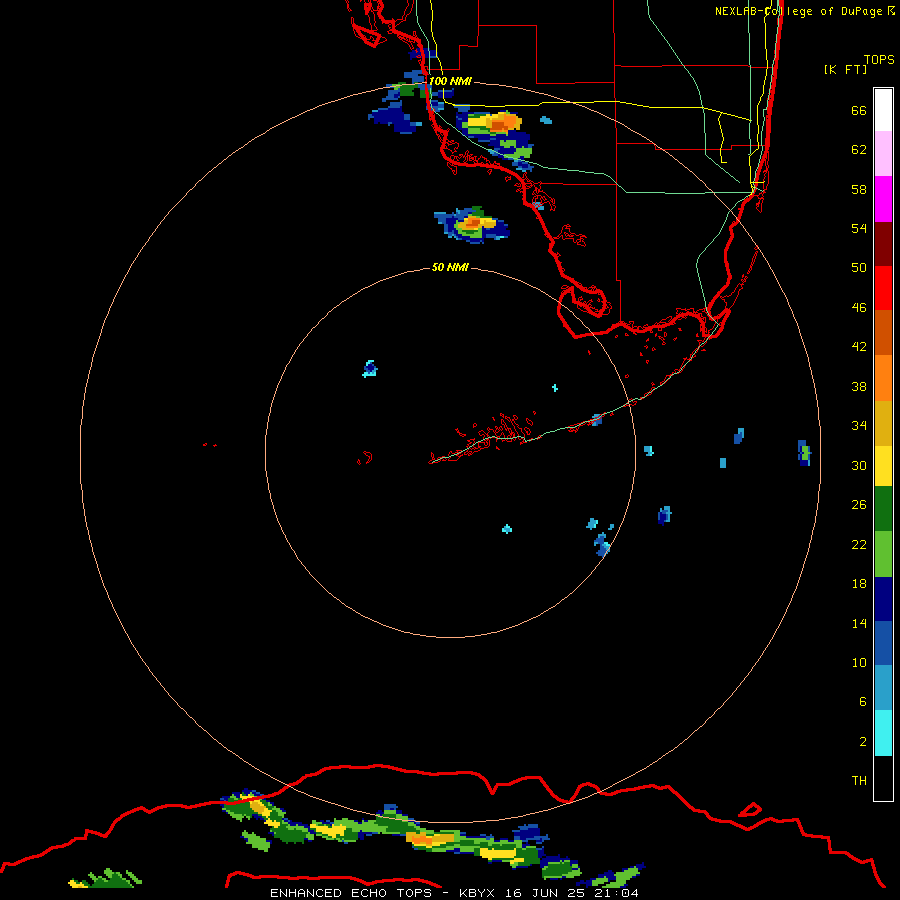Click the legend value "30"
This screenshot has width=900, height=900.
(859, 465)
